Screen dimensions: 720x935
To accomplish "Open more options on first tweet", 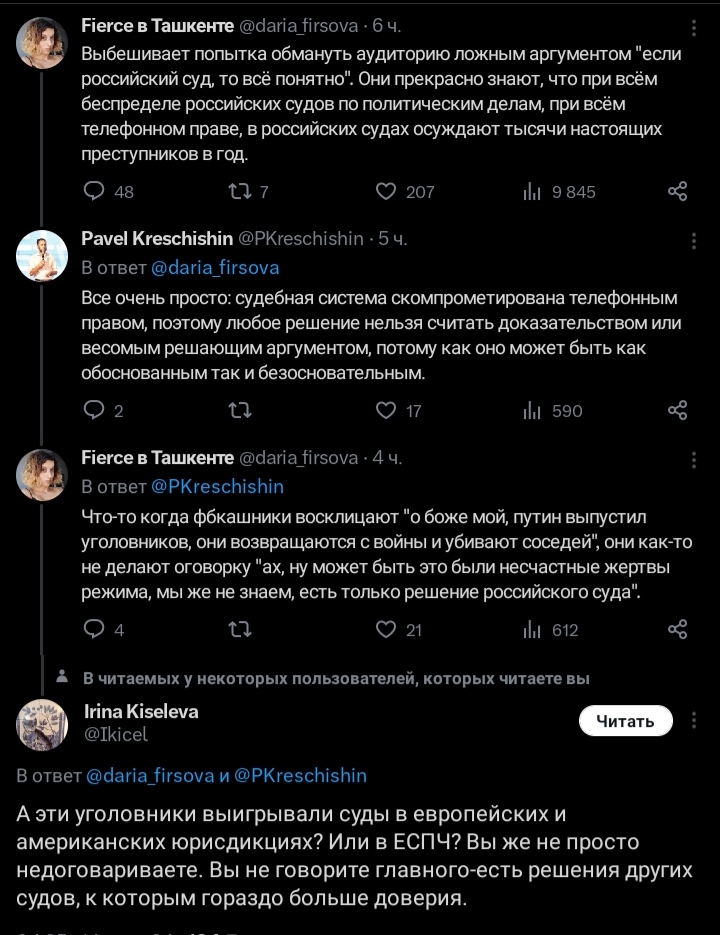I will pyautogui.click(x=694, y=23).
